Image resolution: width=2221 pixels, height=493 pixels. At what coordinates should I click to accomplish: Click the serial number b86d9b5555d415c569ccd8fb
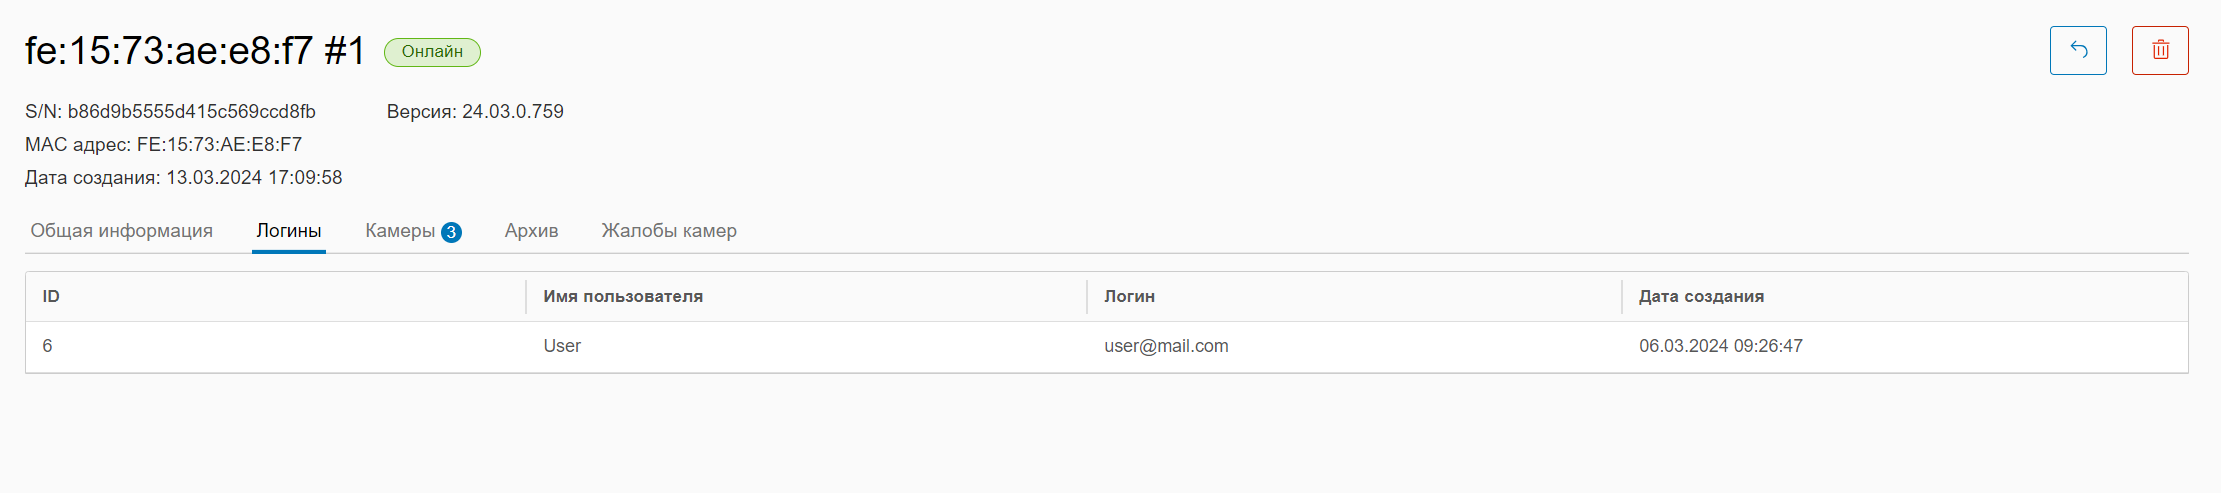click(191, 112)
